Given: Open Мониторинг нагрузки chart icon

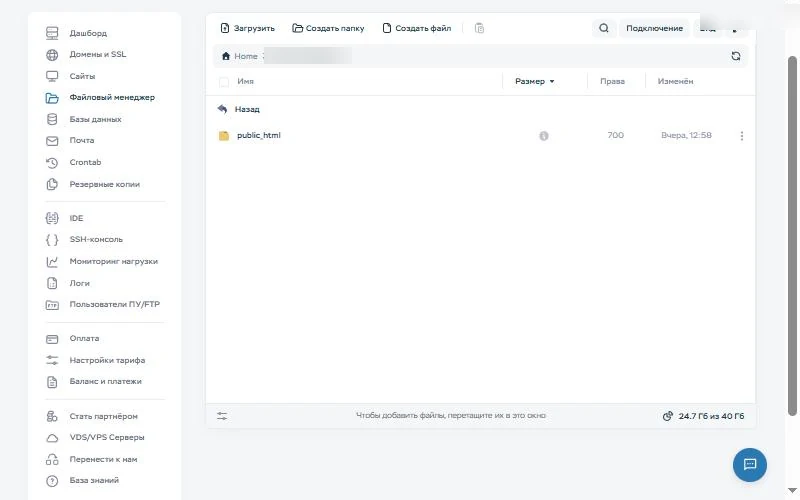Looking at the screenshot, I should point(52,262).
